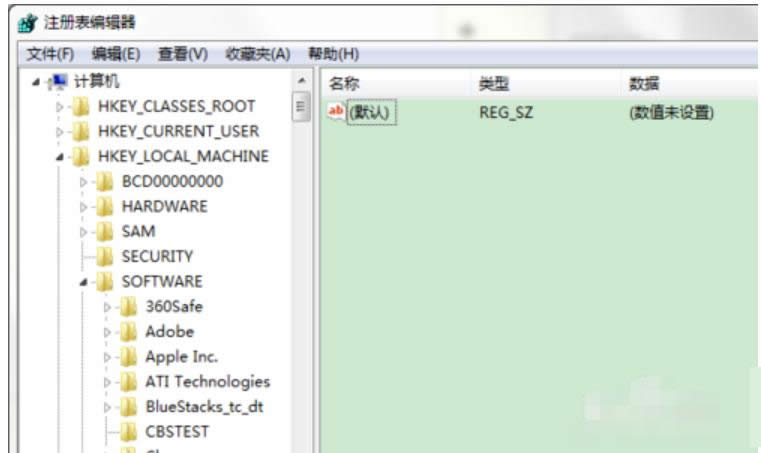Select the BlueStacks_tc_dt key label
Screen dimensions: 761x453
coord(204,407)
